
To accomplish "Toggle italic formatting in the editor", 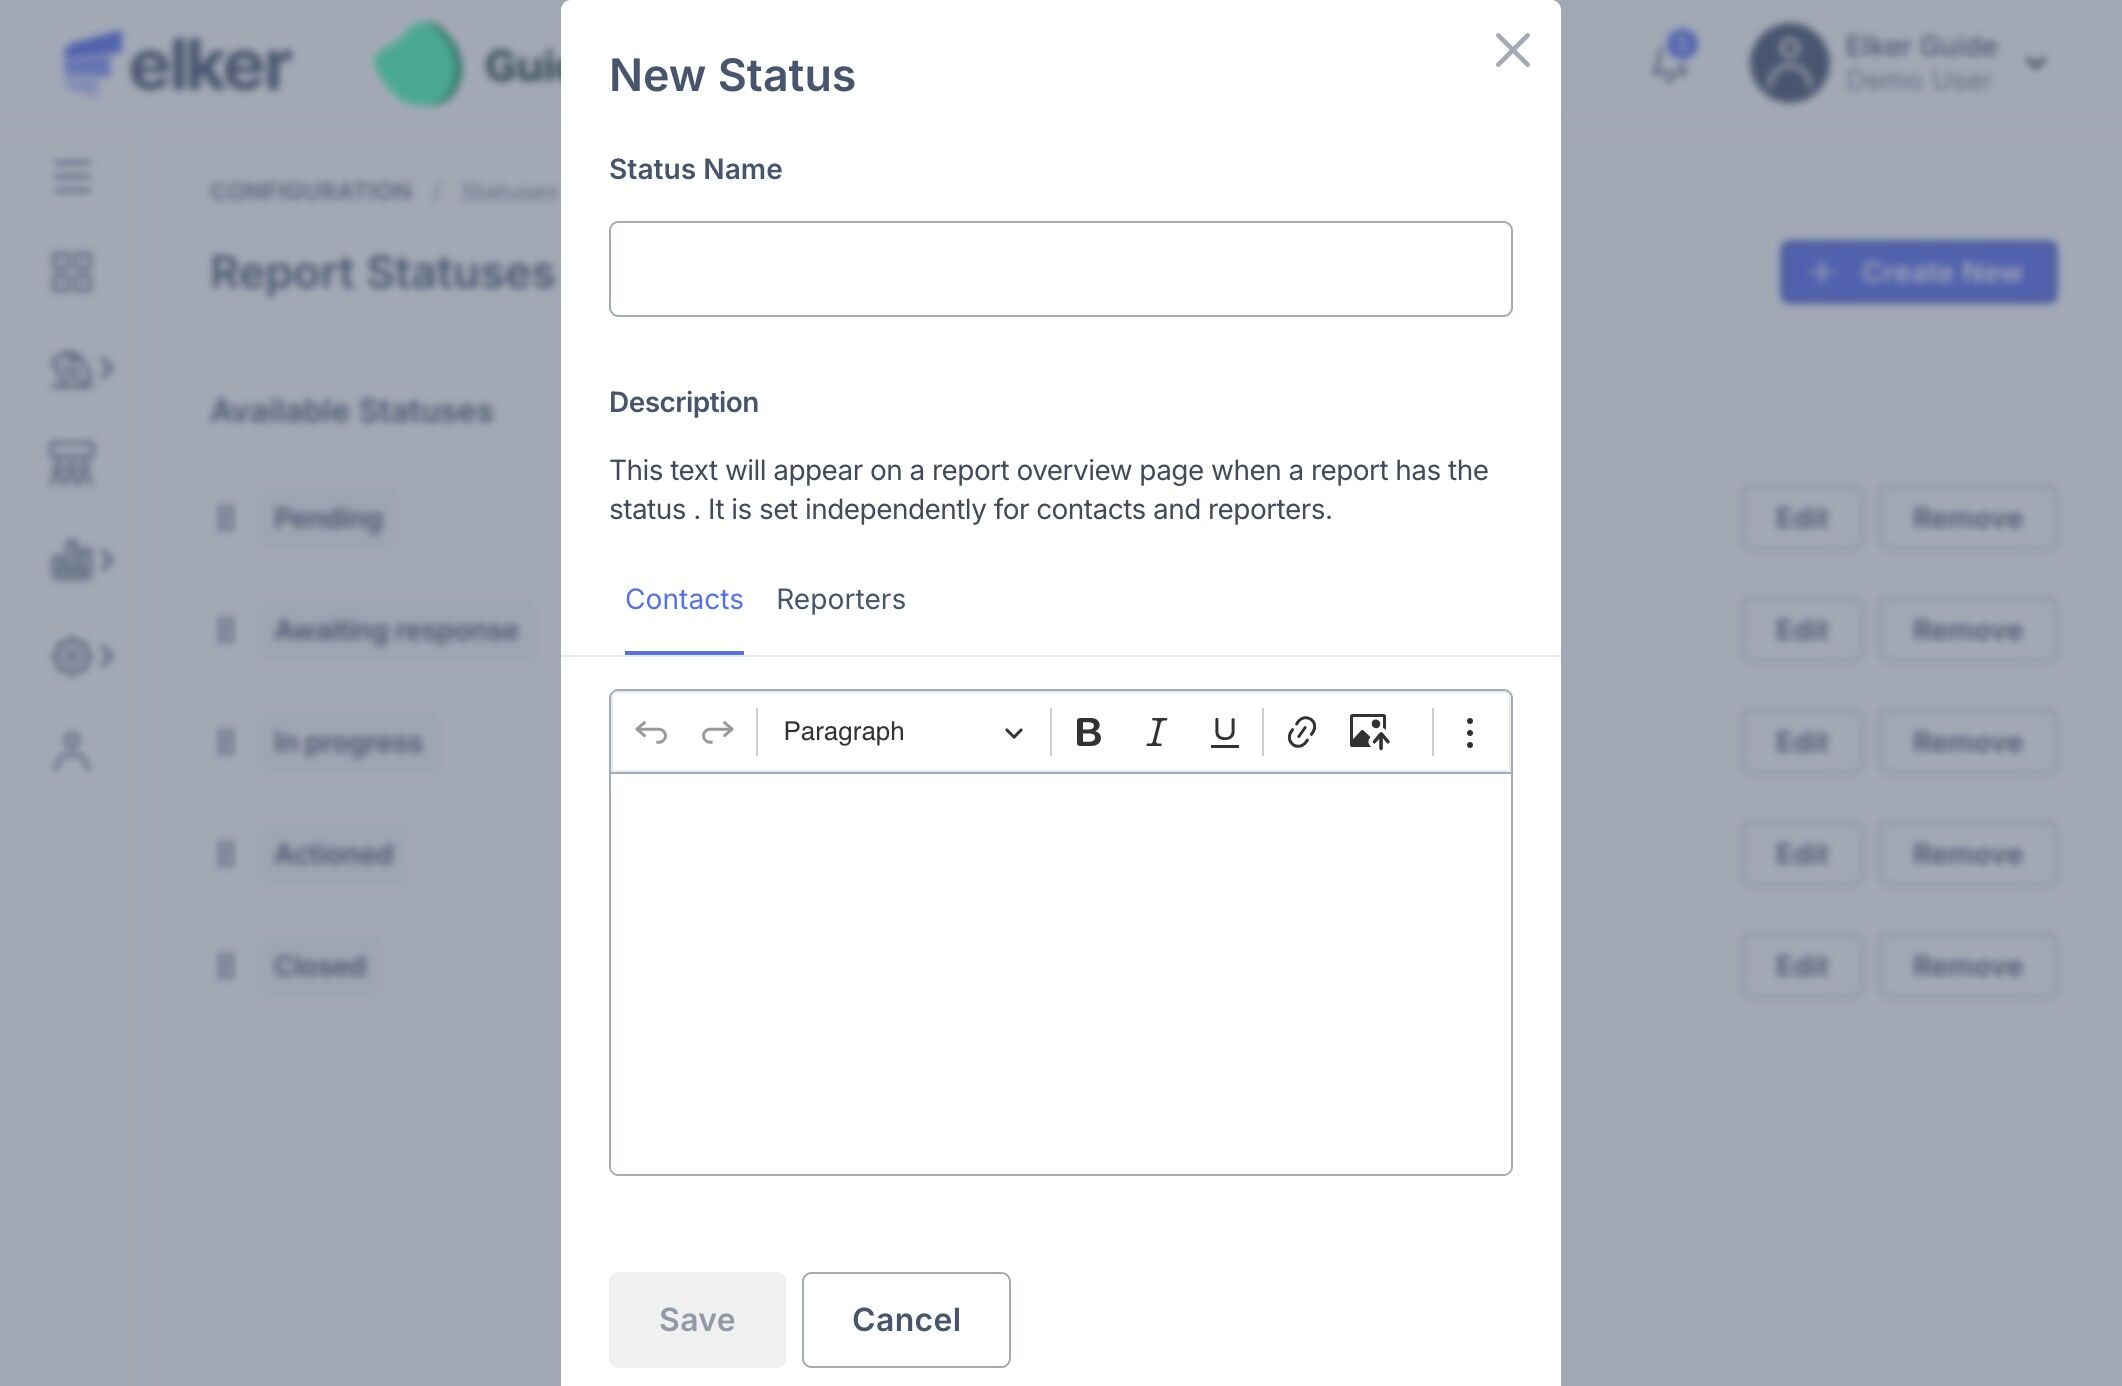I will pyautogui.click(x=1156, y=733).
